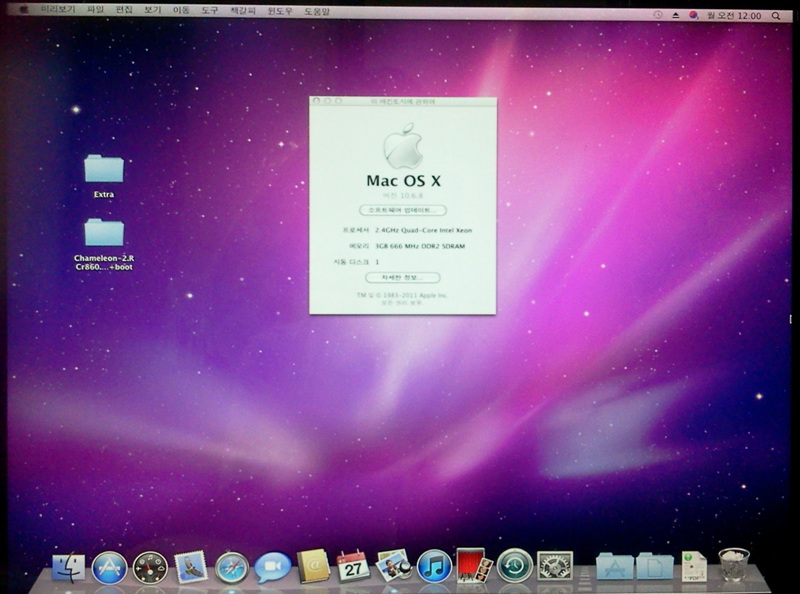
Task: Open the 윈도우 menu
Action: point(280,11)
